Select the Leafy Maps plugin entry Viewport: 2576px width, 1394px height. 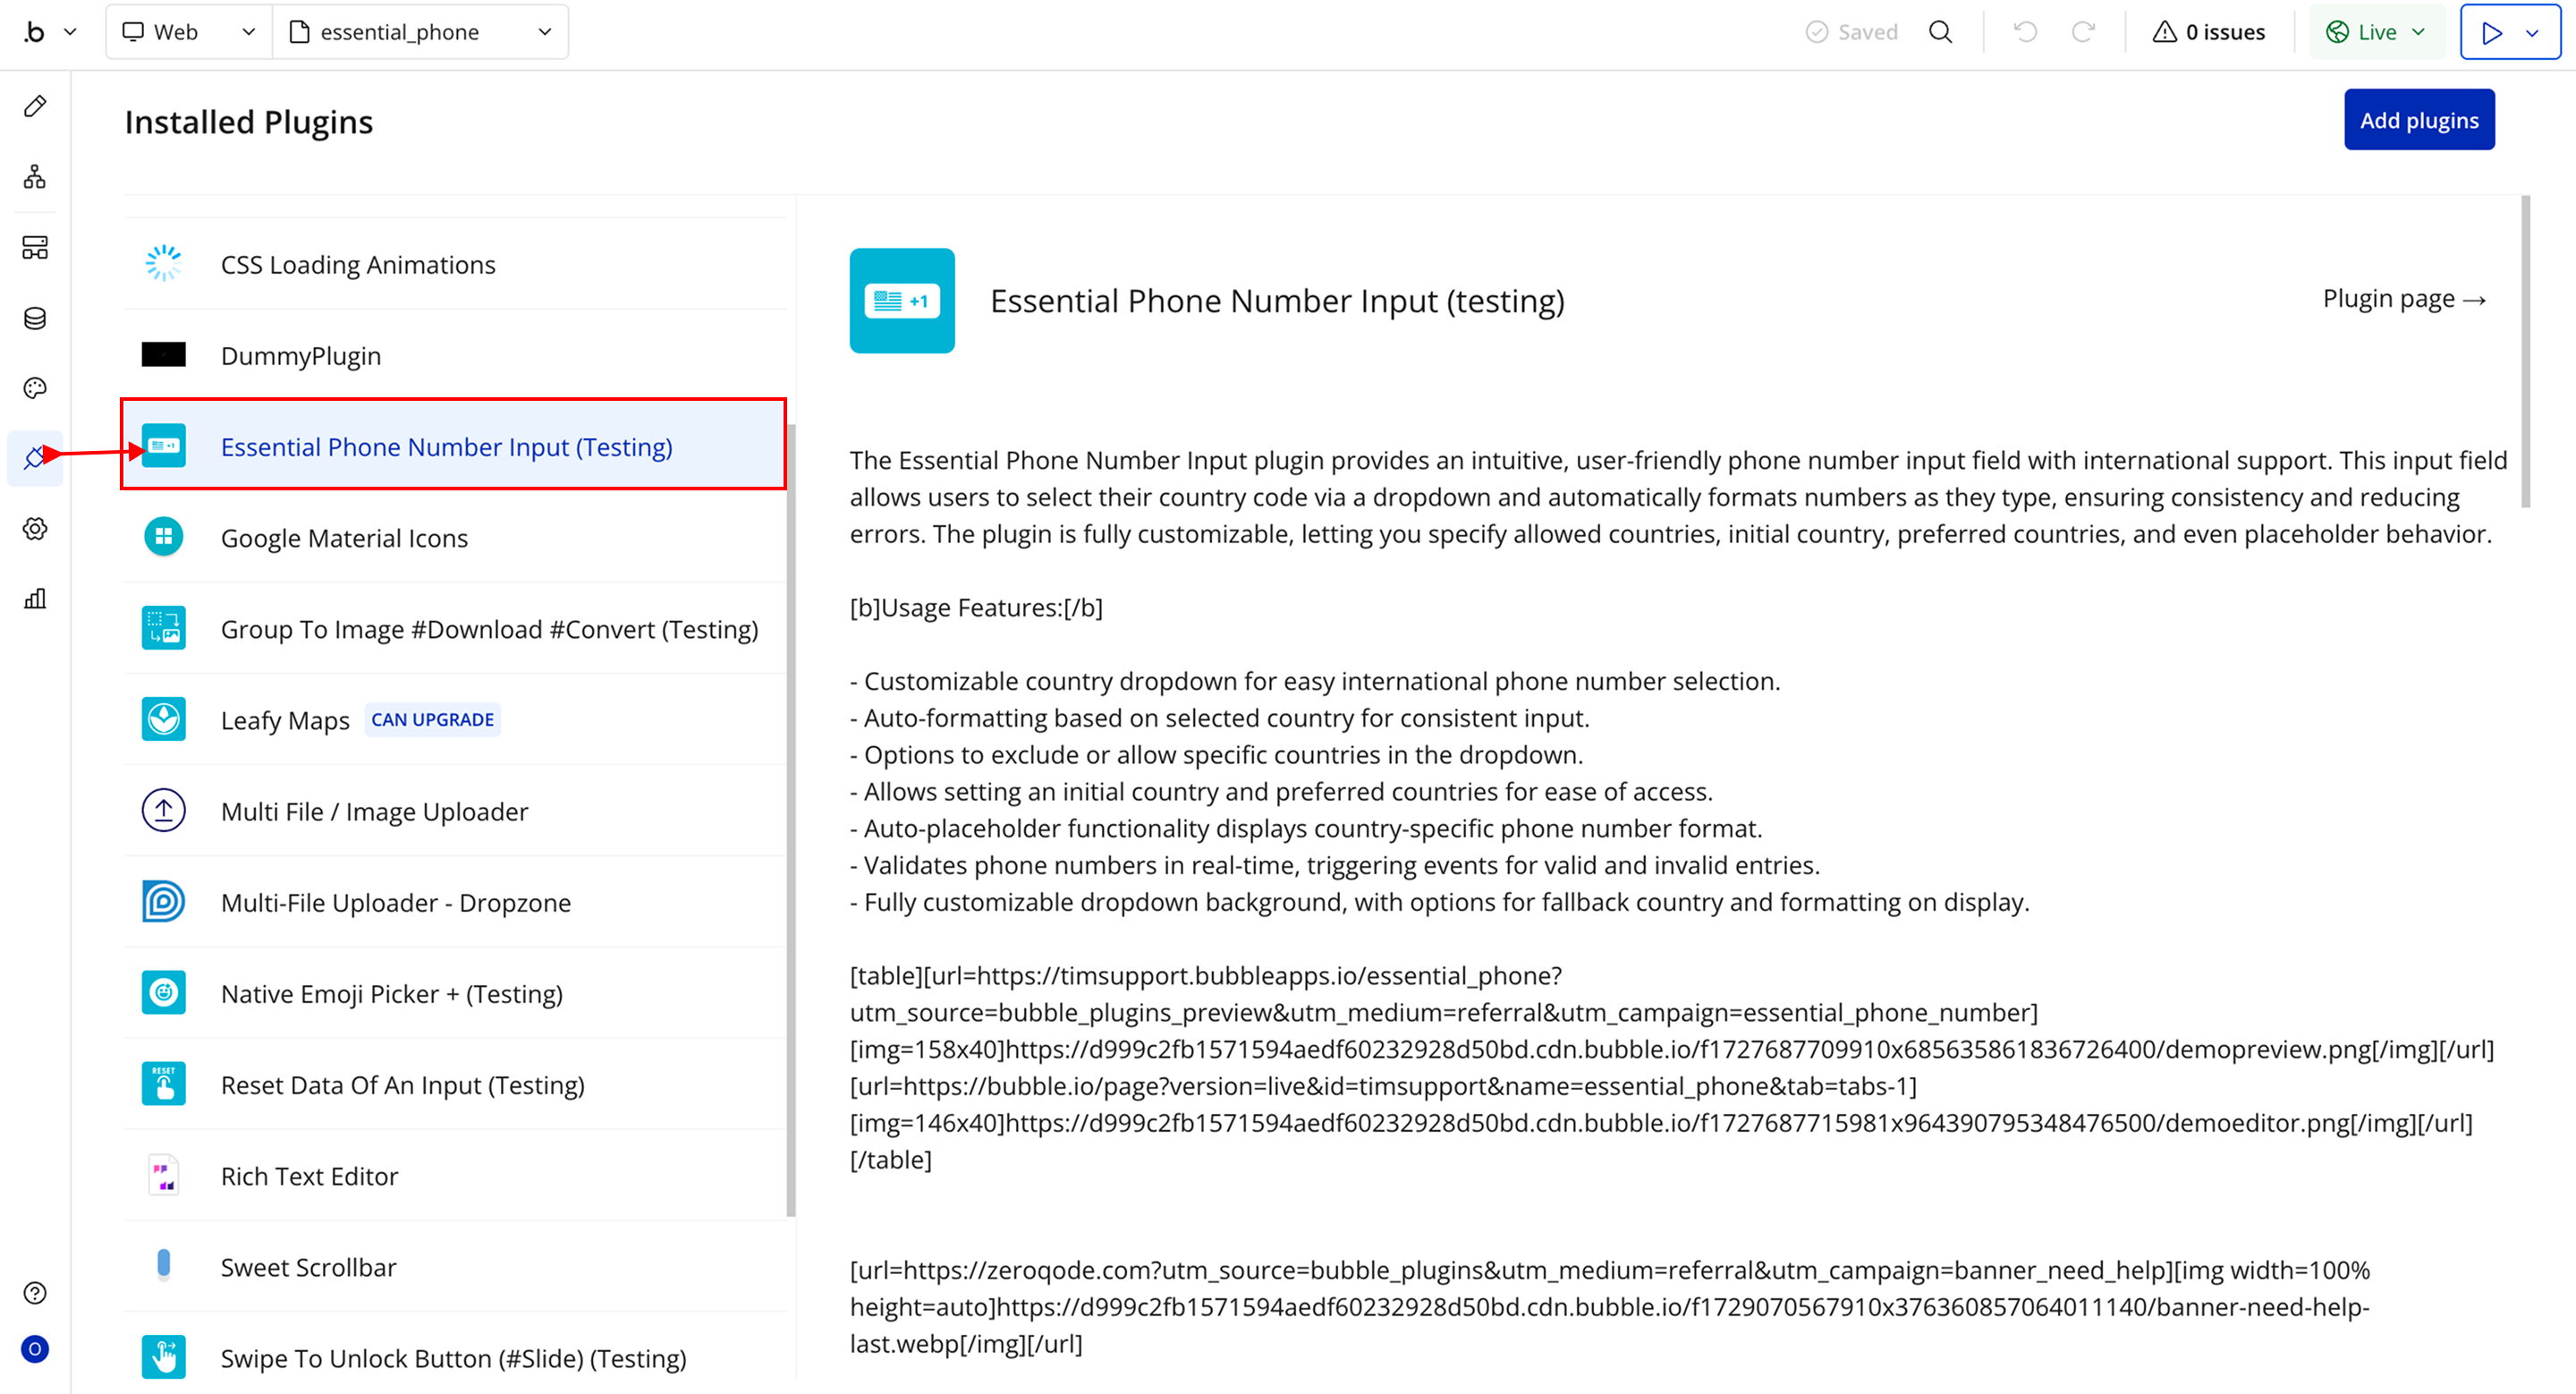285,720
